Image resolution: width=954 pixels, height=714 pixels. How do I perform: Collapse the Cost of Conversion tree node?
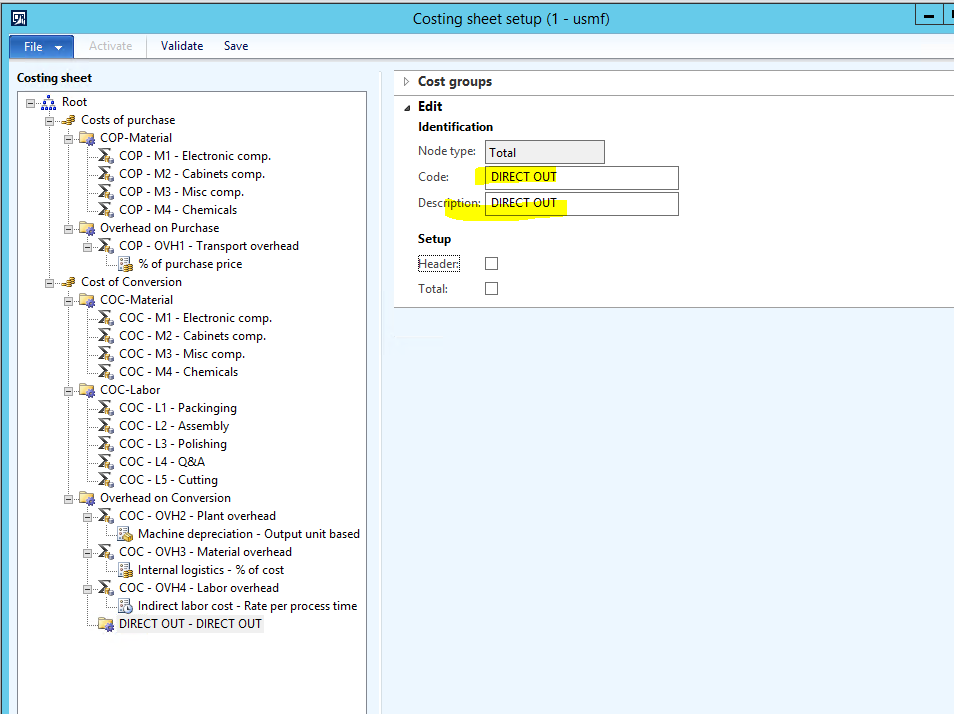click(49, 282)
